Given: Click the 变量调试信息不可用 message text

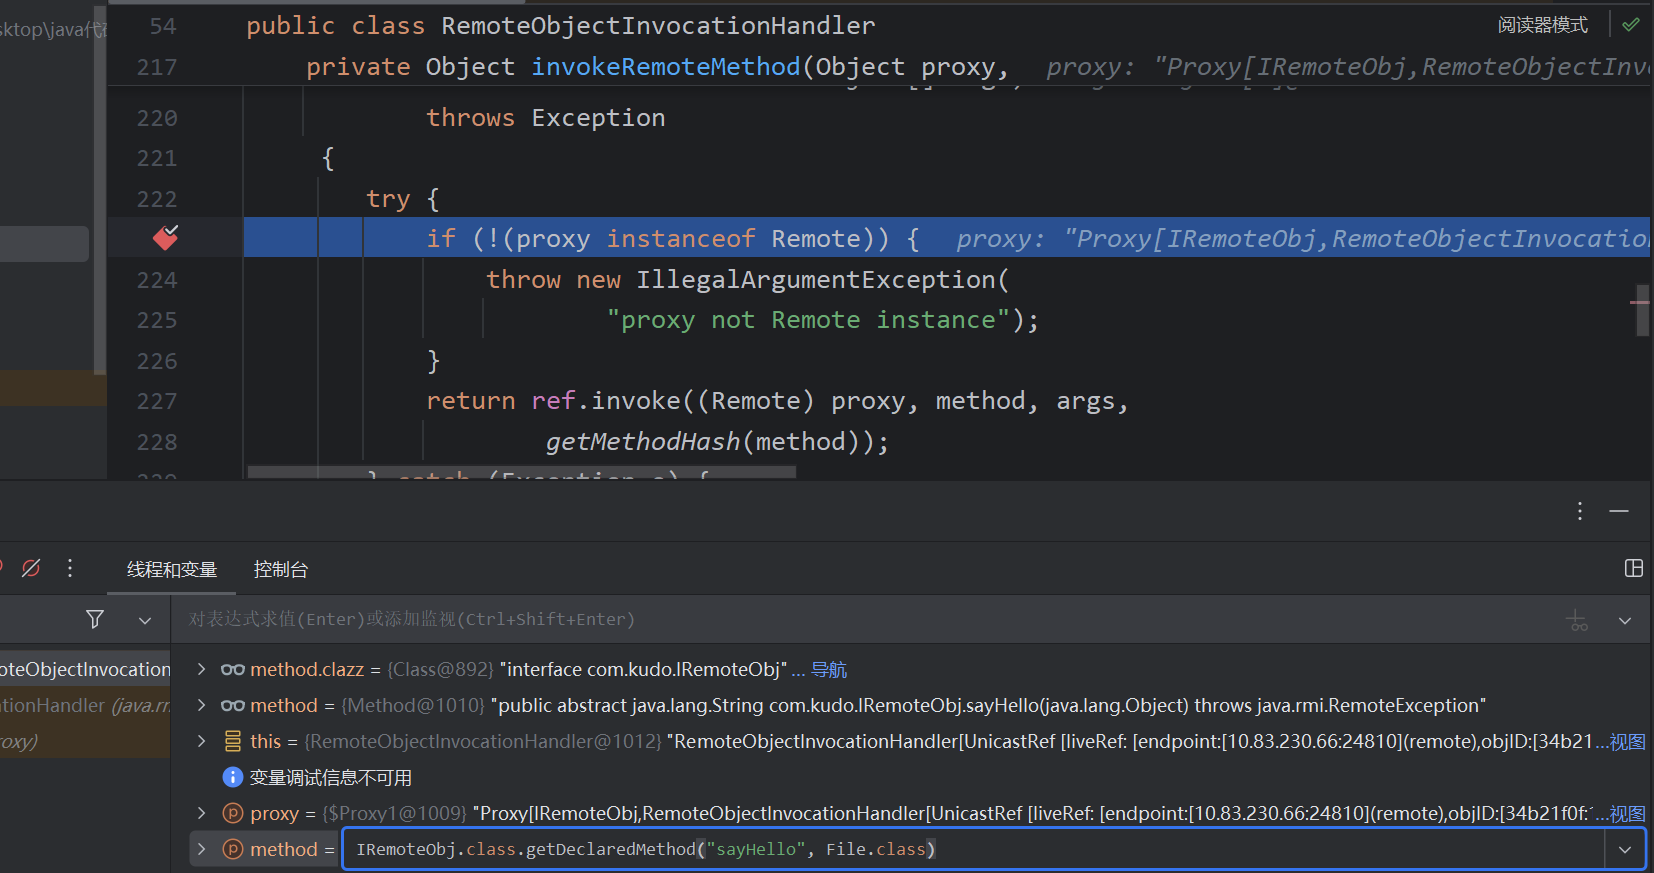Looking at the screenshot, I should tap(330, 777).
